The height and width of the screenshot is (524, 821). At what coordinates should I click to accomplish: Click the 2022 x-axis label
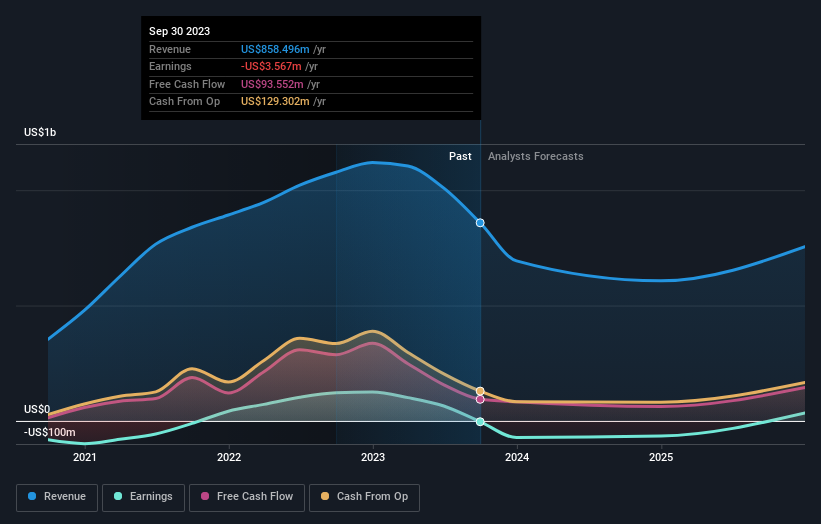[x=229, y=457]
